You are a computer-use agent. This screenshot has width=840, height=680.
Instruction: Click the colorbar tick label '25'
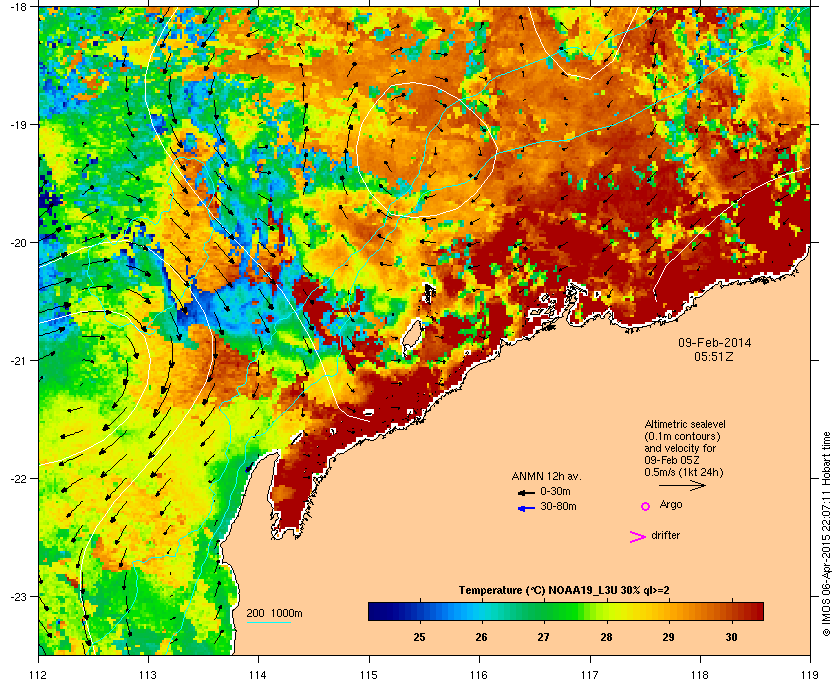(419, 637)
